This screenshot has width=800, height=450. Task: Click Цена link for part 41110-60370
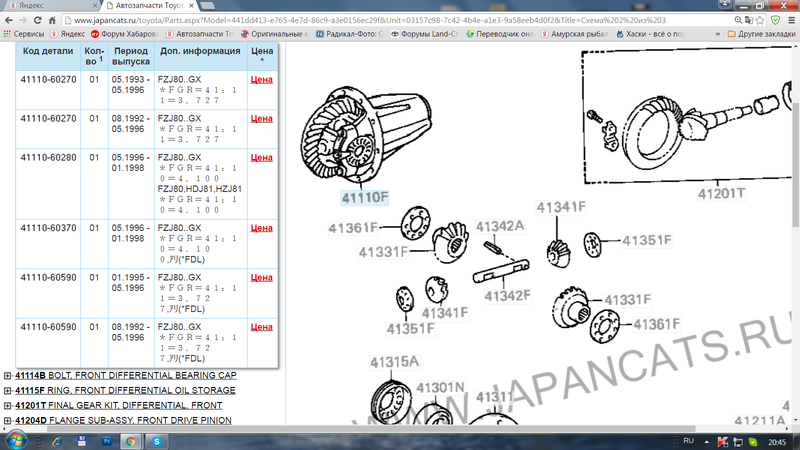pyautogui.click(x=261, y=228)
